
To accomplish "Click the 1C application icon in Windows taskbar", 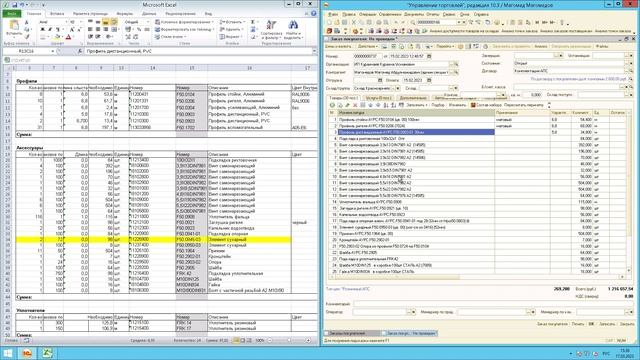I will 27,353.
